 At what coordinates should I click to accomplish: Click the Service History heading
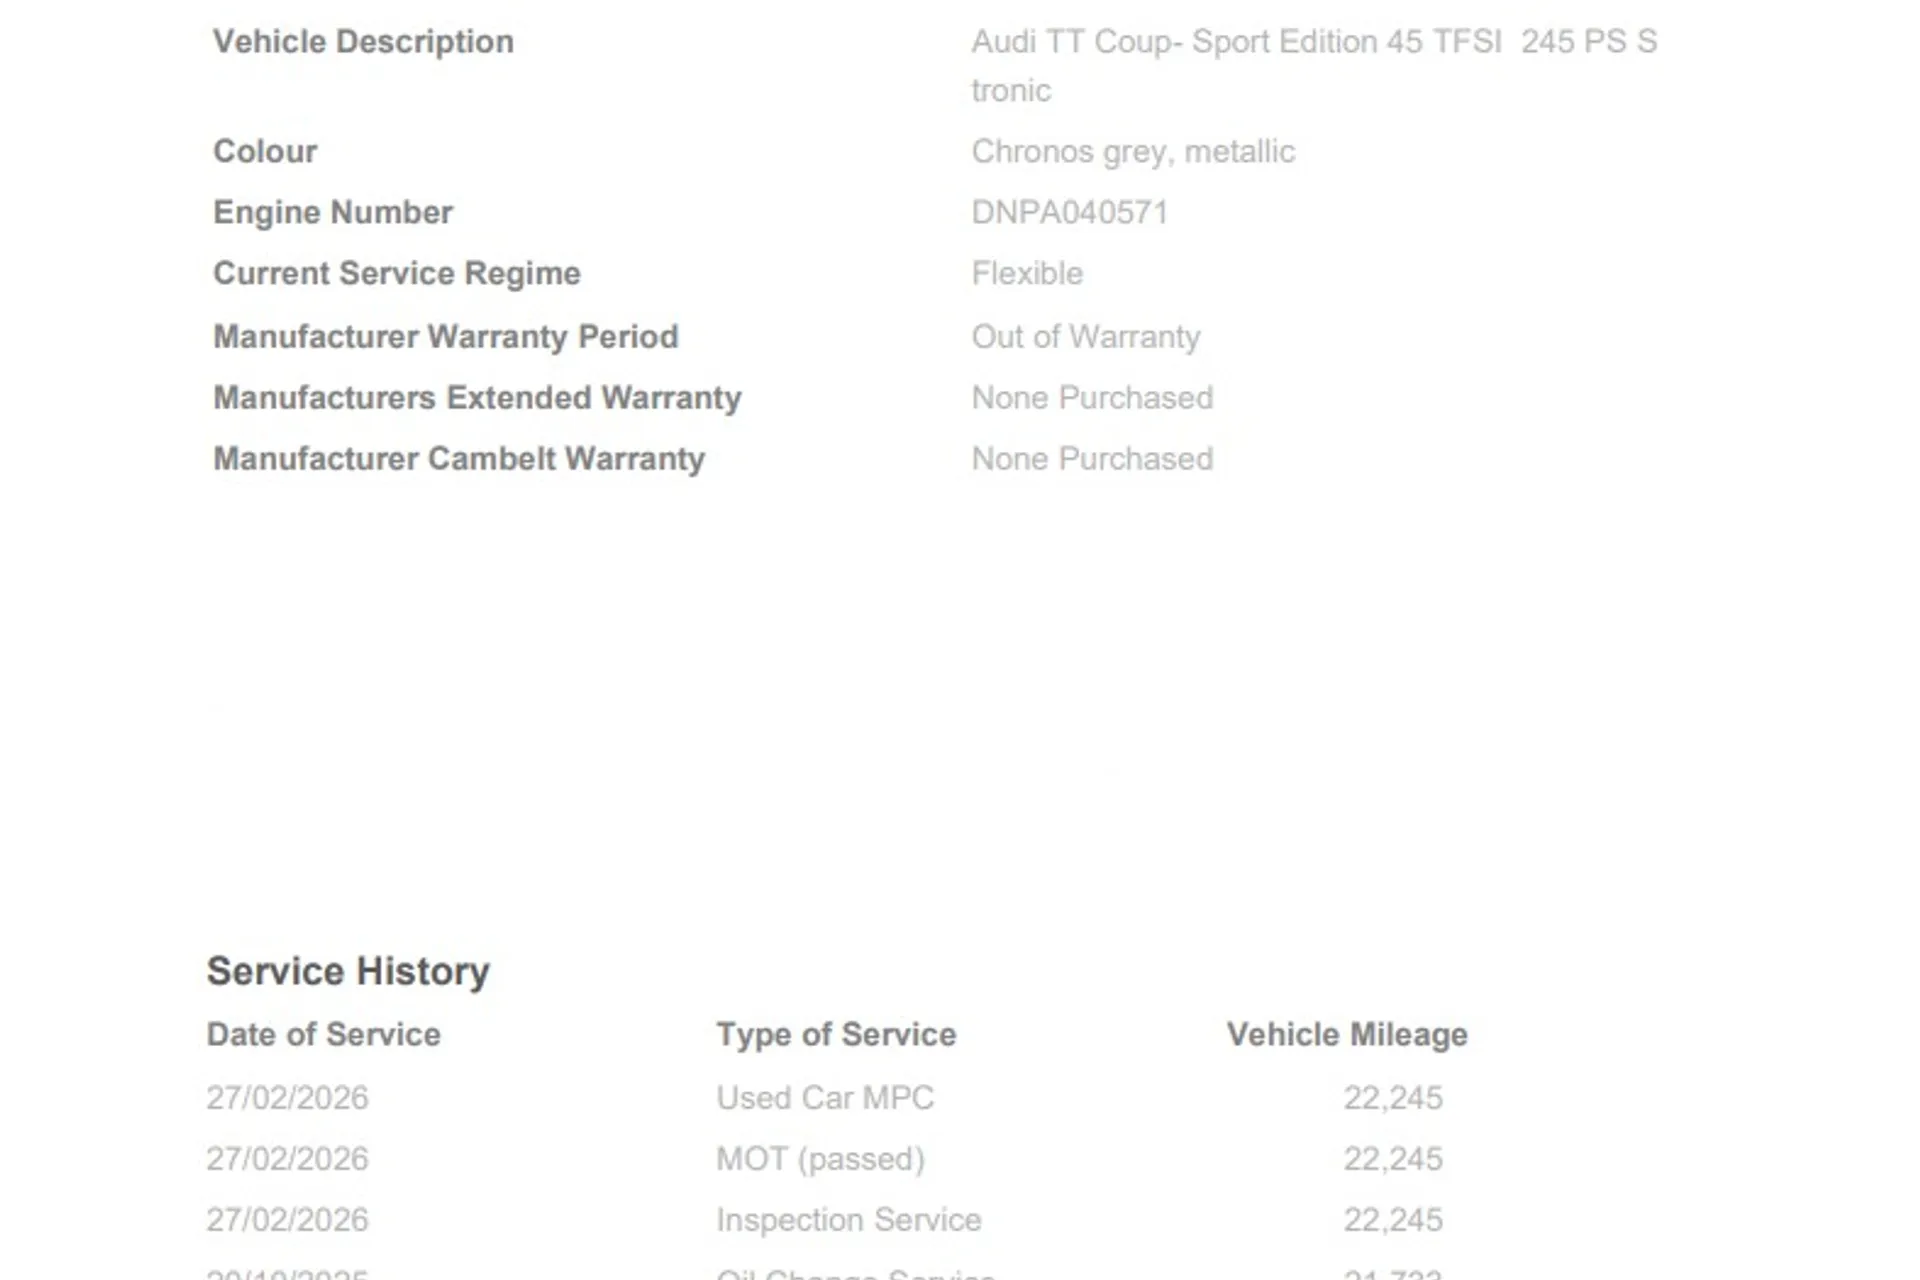click(x=348, y=972)
